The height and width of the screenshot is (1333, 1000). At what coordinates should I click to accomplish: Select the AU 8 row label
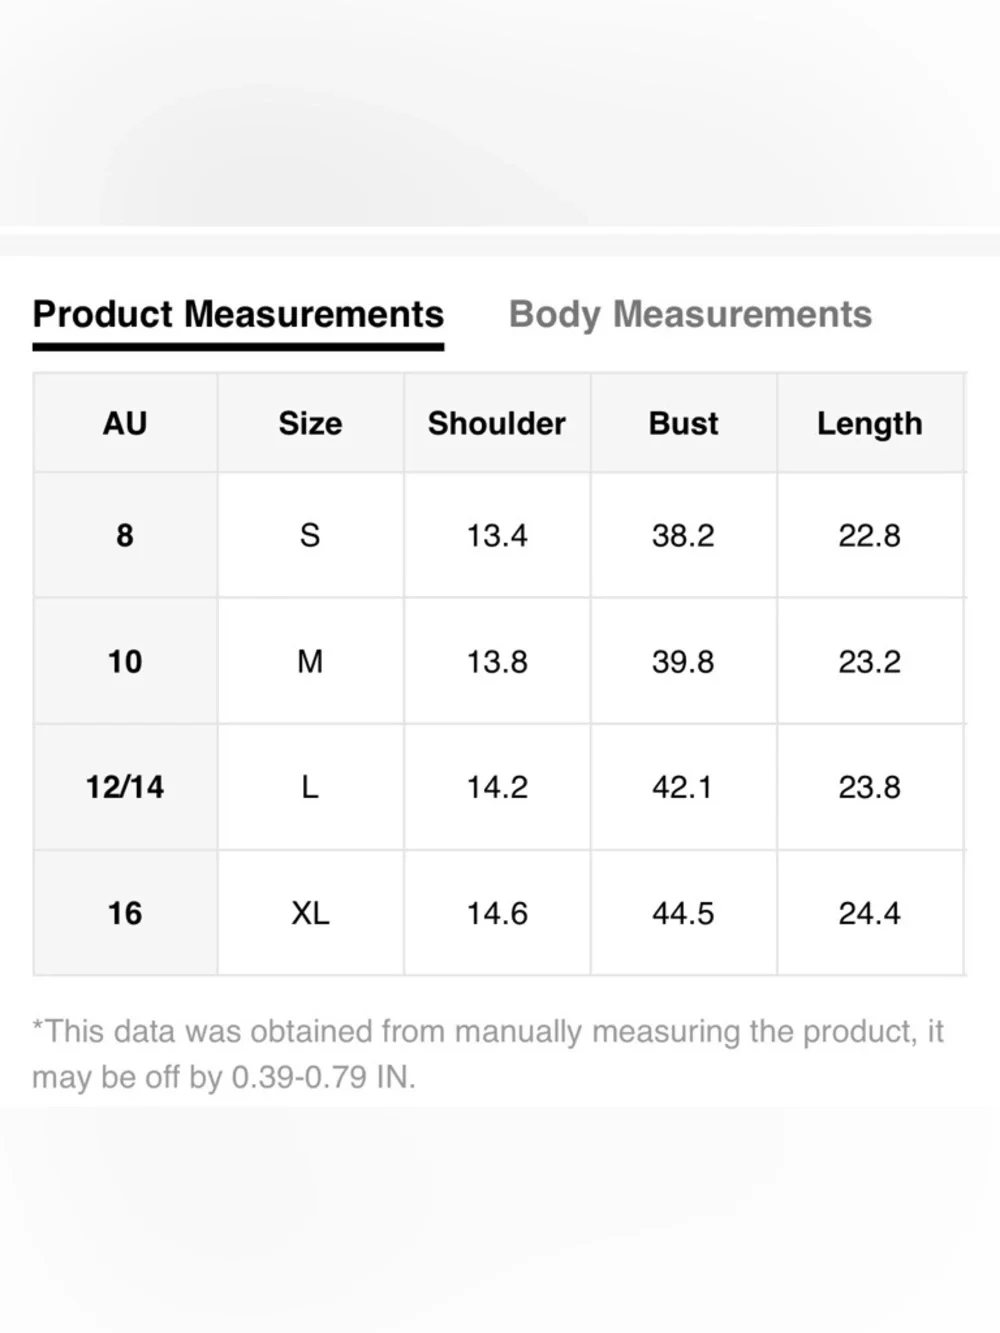pos(125,535)
